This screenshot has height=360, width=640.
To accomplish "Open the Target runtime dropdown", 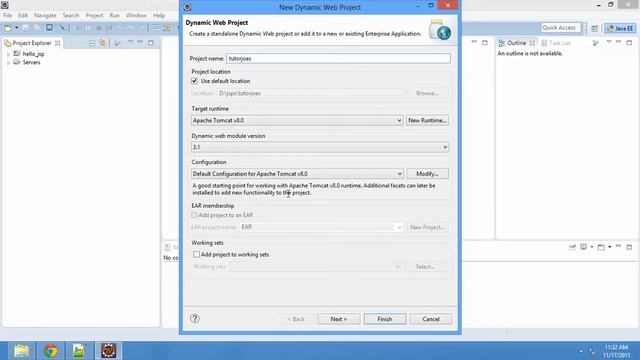I will (297, 120).
